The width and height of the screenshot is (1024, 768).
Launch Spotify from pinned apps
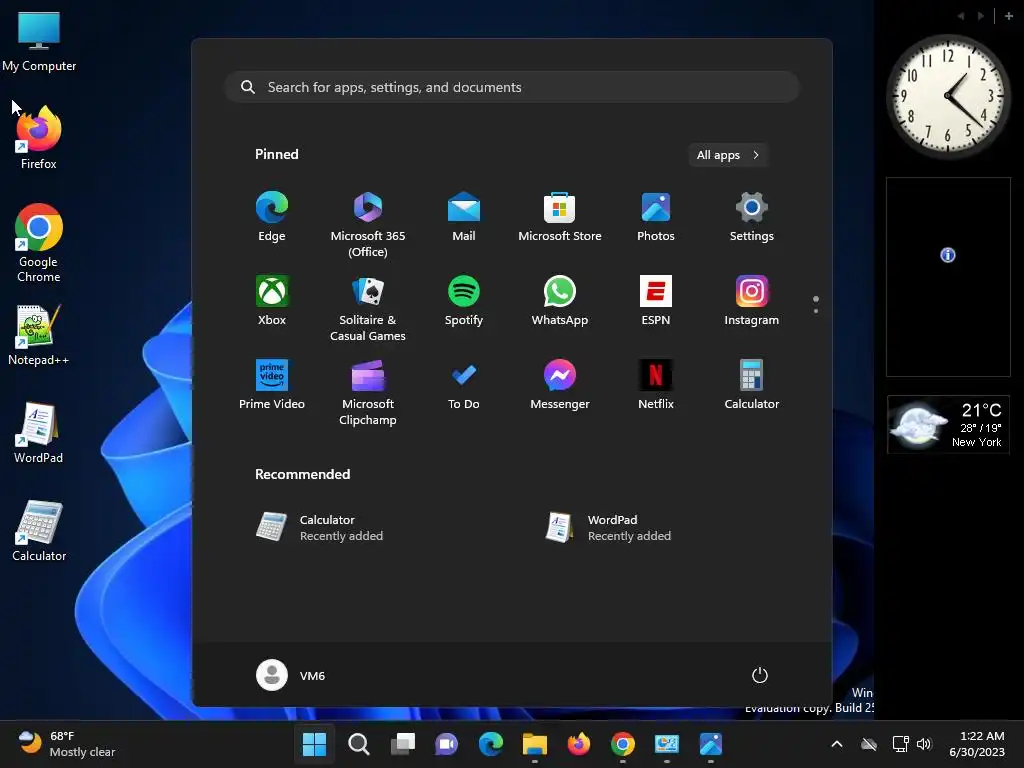pyautogui.click(x=464, y=301)
